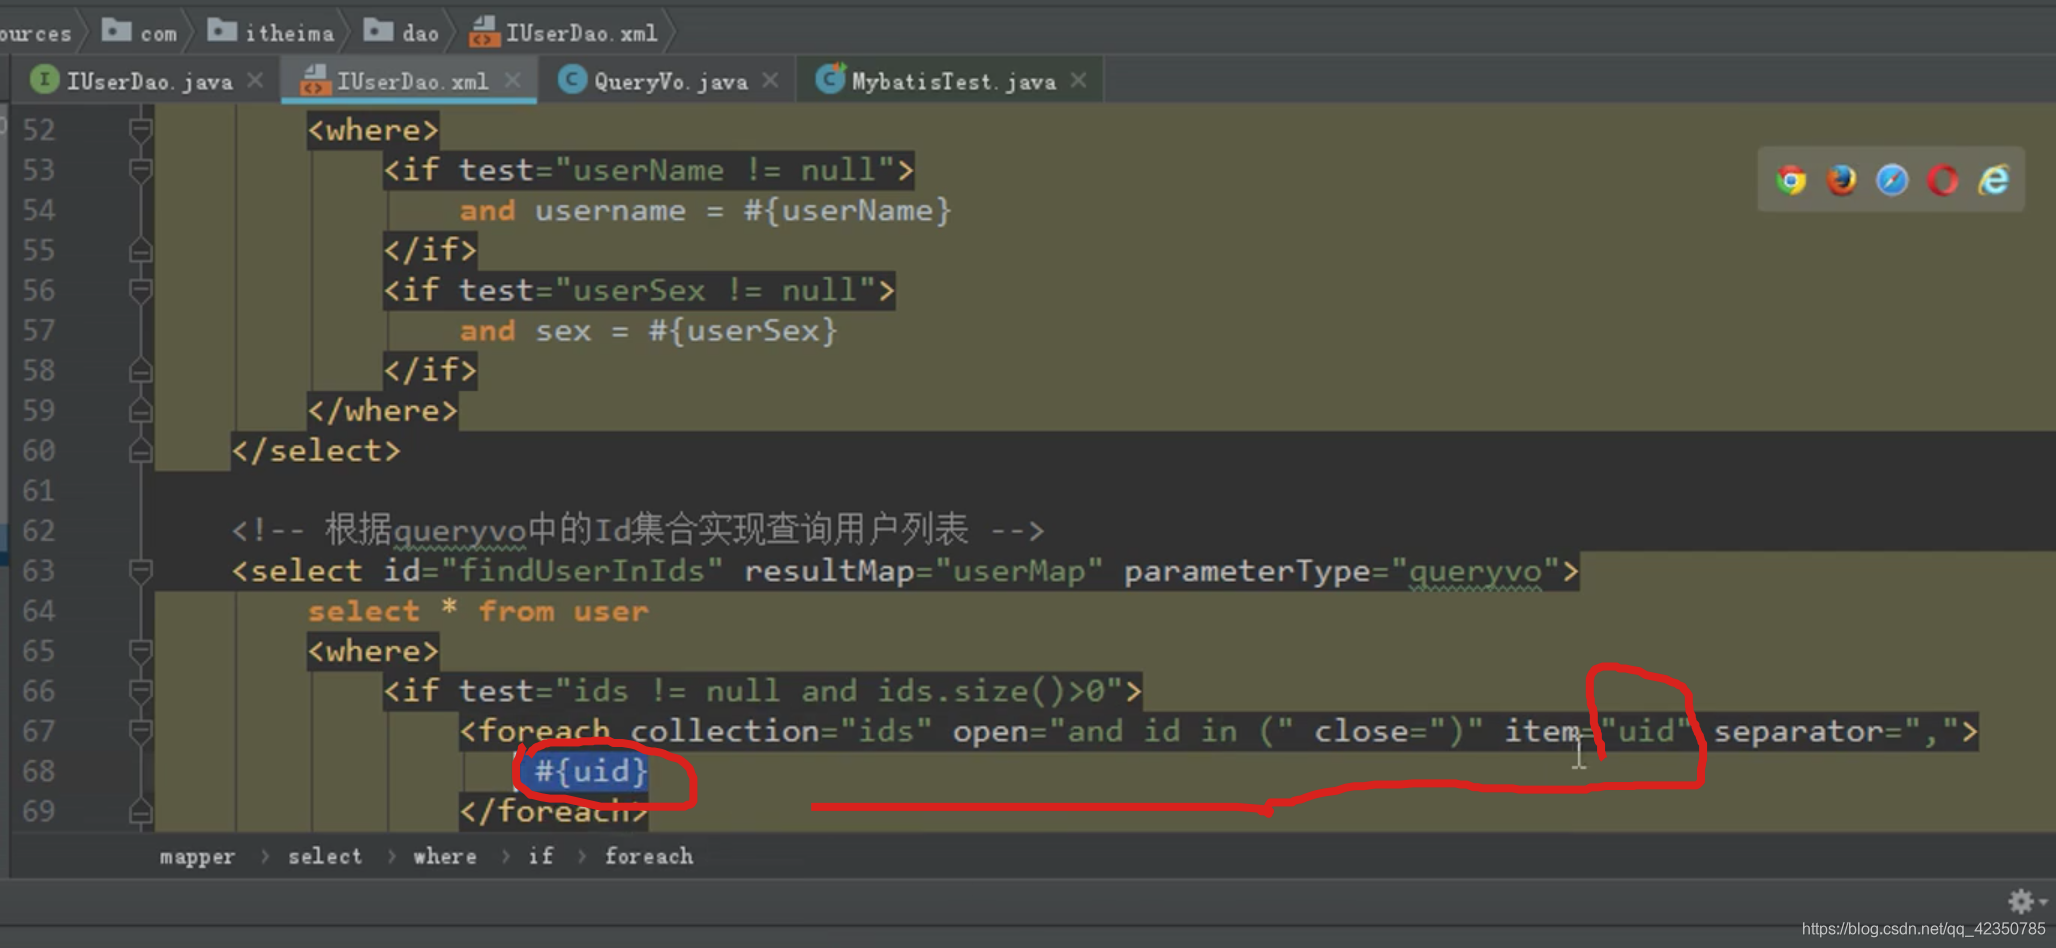Click "ids" collection value on line 67
The height and width of the screenshot is (948, 2056).
(x=885, y=731)
